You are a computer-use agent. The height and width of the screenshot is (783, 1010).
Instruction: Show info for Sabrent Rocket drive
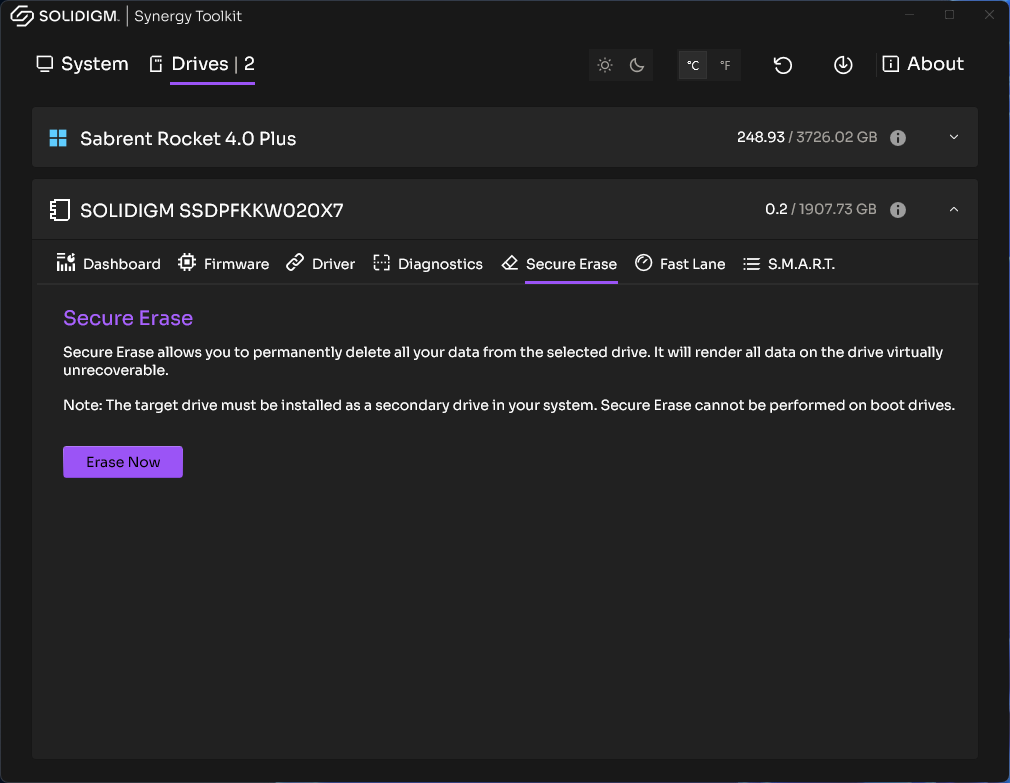[898, 138]
